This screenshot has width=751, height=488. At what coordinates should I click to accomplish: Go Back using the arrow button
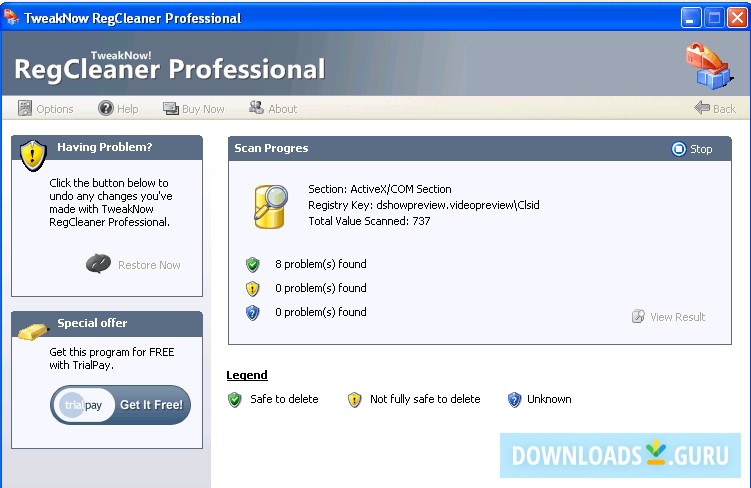tap(715, 108)
